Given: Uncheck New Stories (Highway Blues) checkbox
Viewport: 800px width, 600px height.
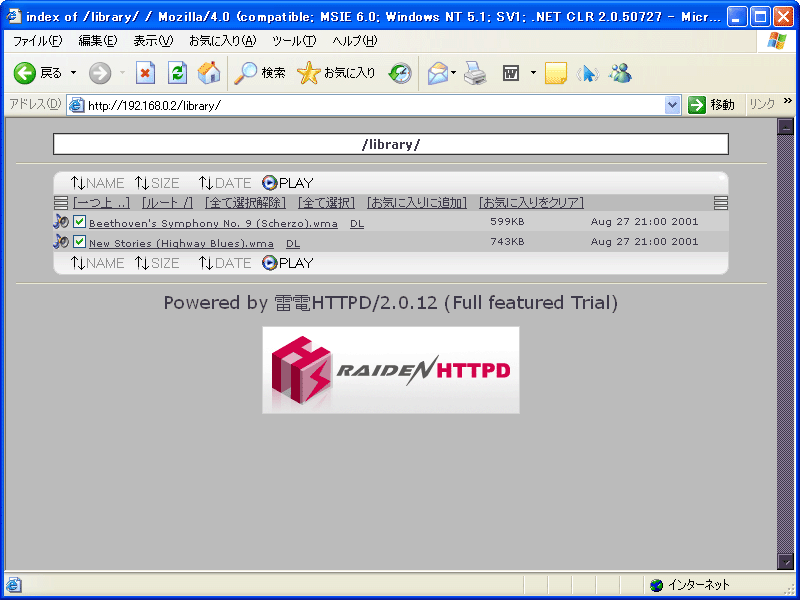Looking at the screenshot, I should tap(79, 241).
